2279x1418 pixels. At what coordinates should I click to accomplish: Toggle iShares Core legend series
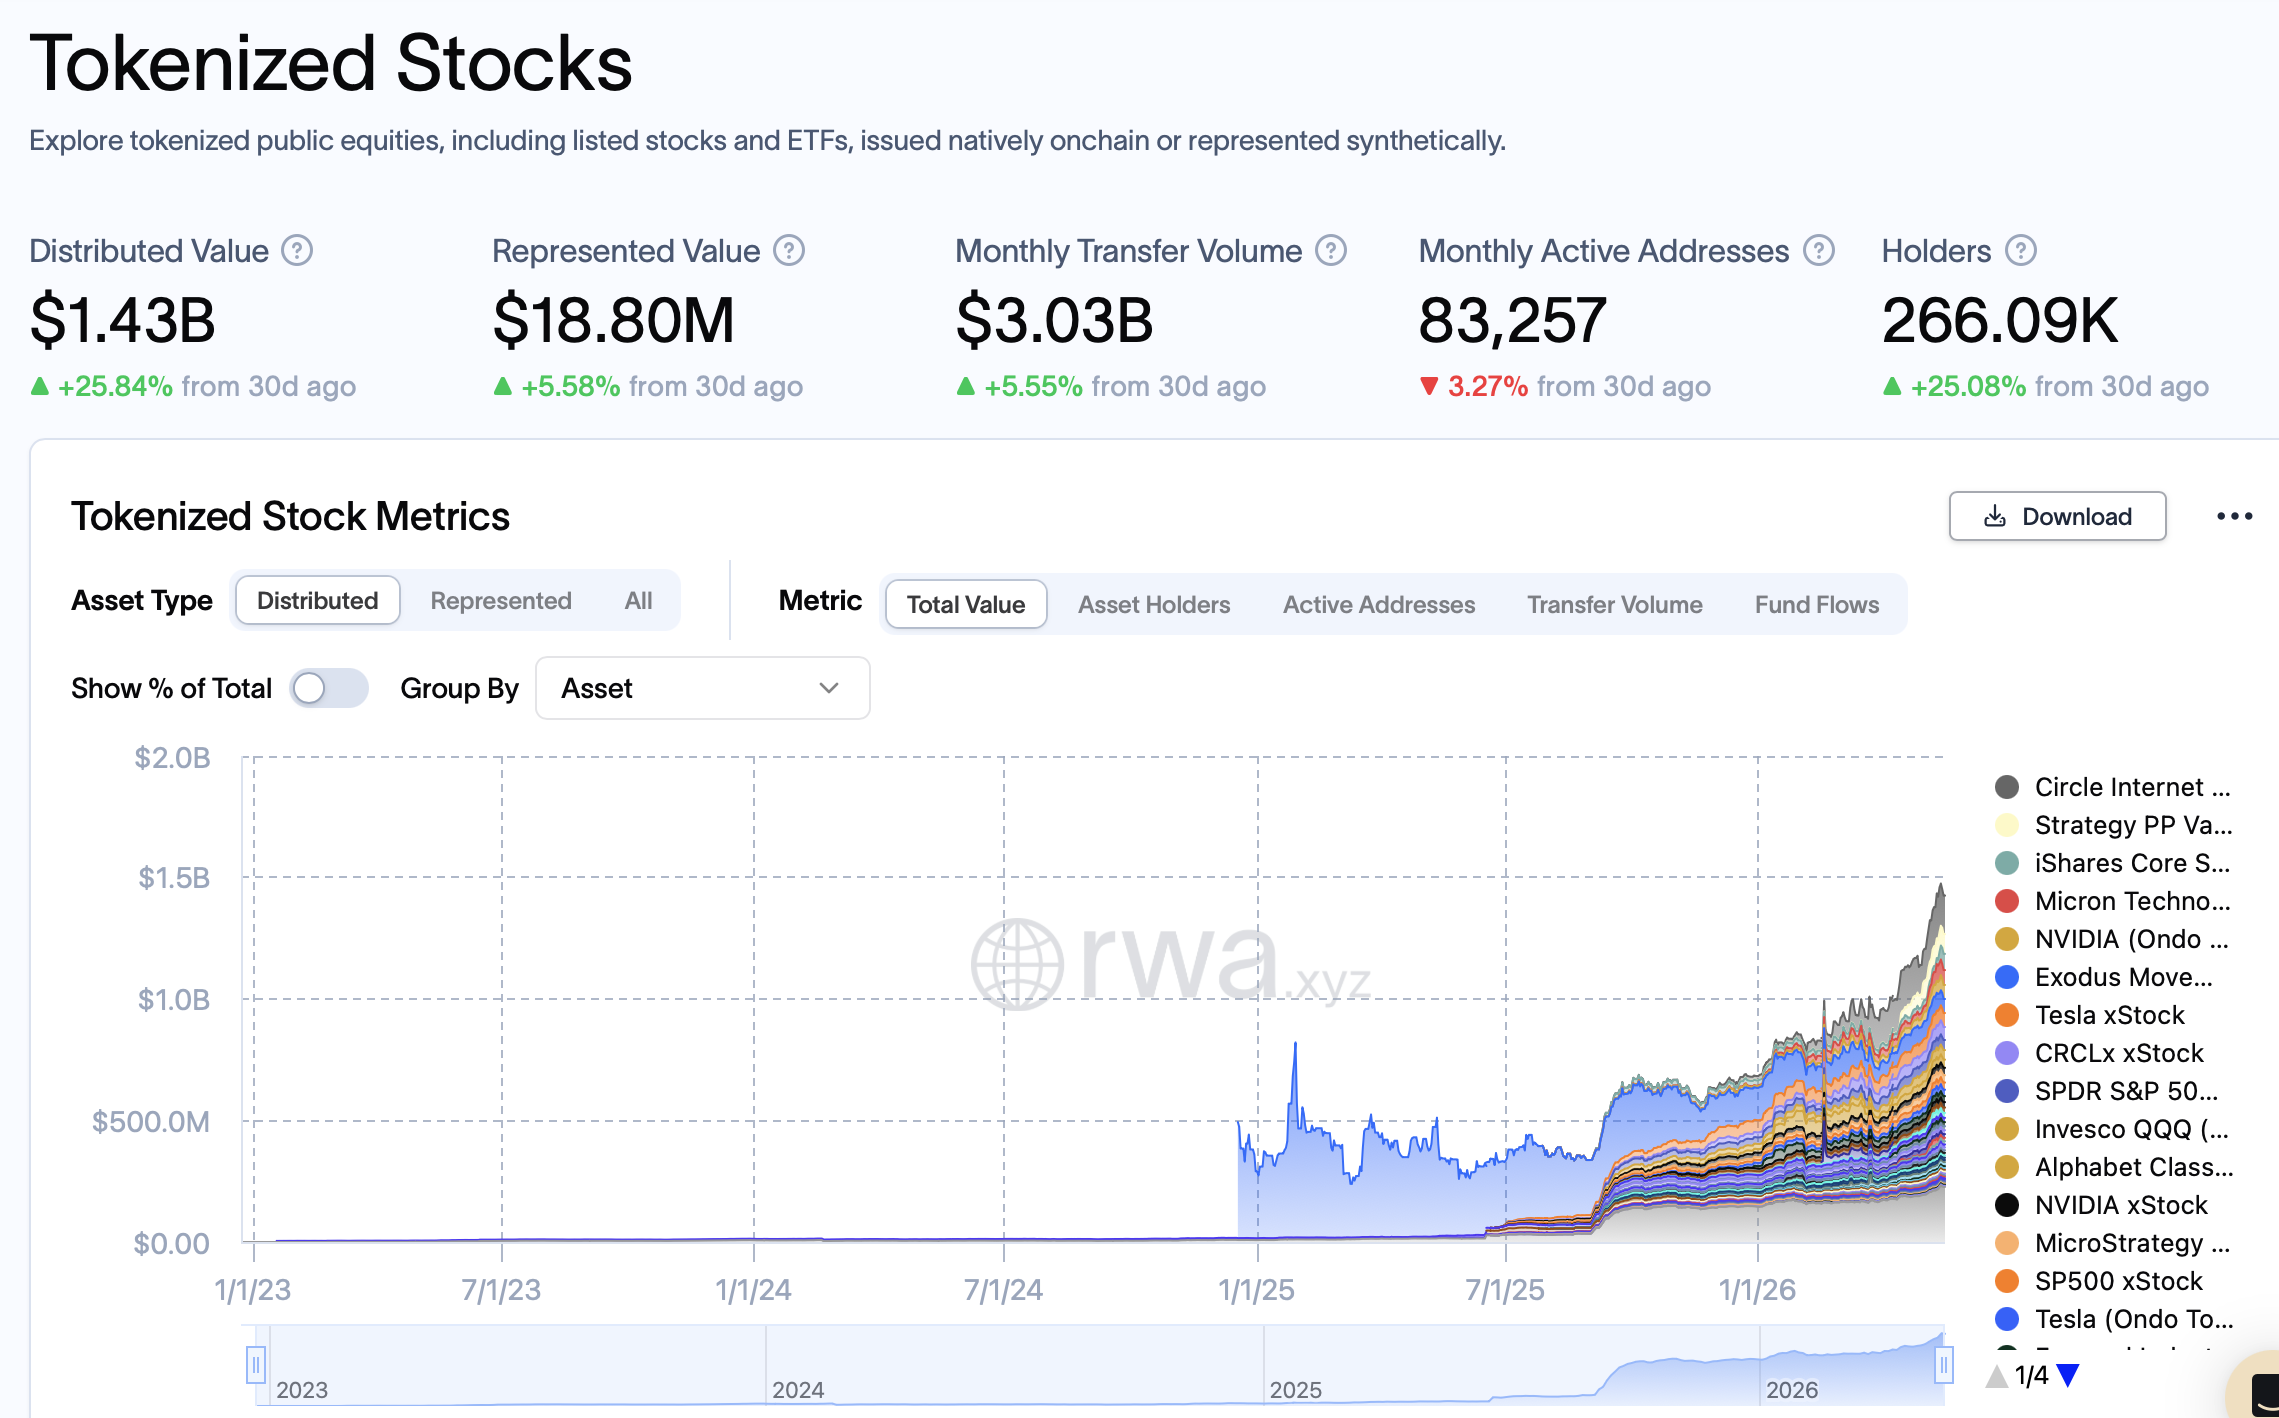2113,863
